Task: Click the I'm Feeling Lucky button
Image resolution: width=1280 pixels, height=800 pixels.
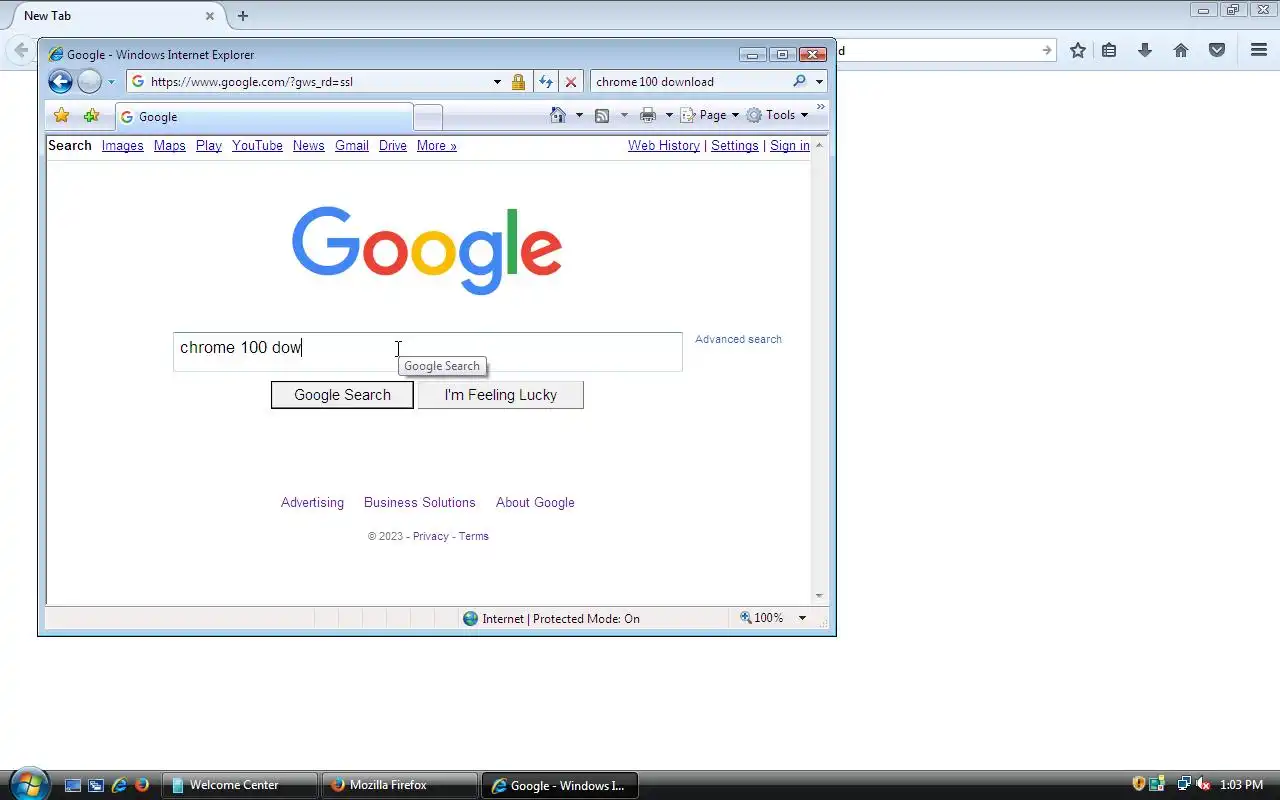Action: click(500, 395)
